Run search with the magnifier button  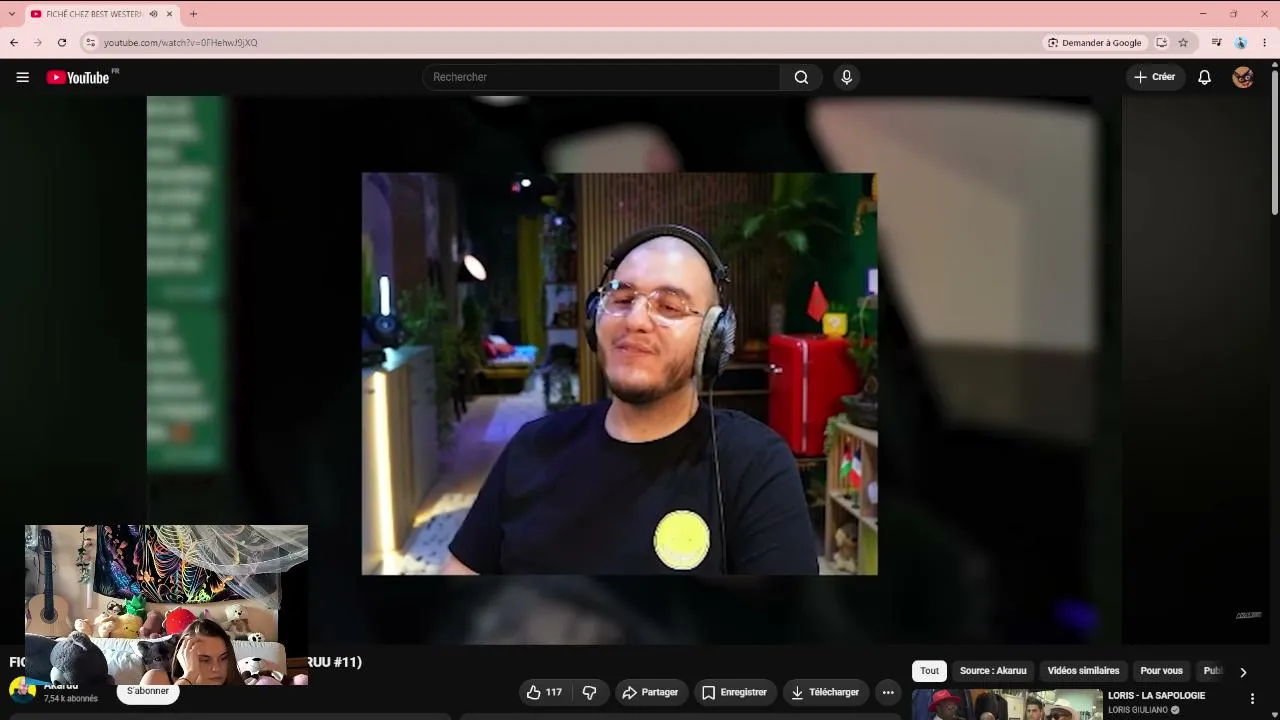[801, 77]
